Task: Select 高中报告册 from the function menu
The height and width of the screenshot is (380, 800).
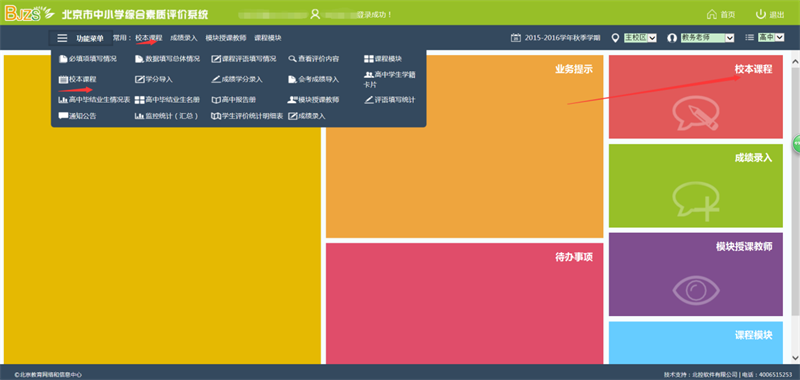Action: [x=234, y=100]
